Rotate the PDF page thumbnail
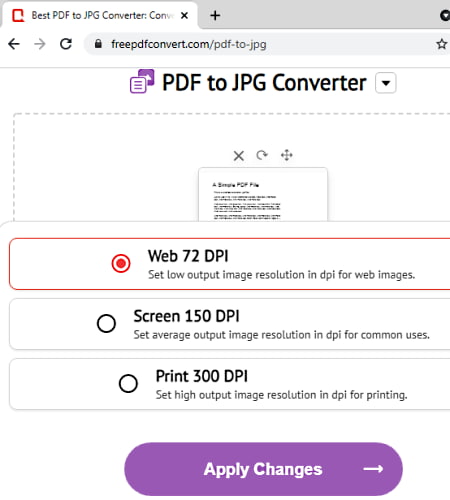Screen dimensions: 450x500 pos(262,155)
